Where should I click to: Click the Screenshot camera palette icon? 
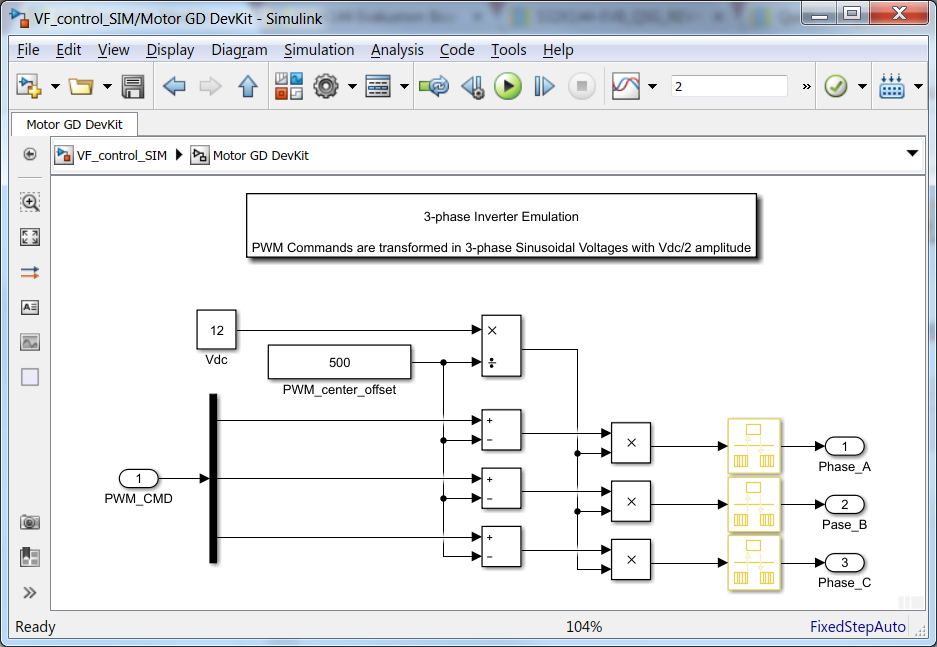click(30, 522)
